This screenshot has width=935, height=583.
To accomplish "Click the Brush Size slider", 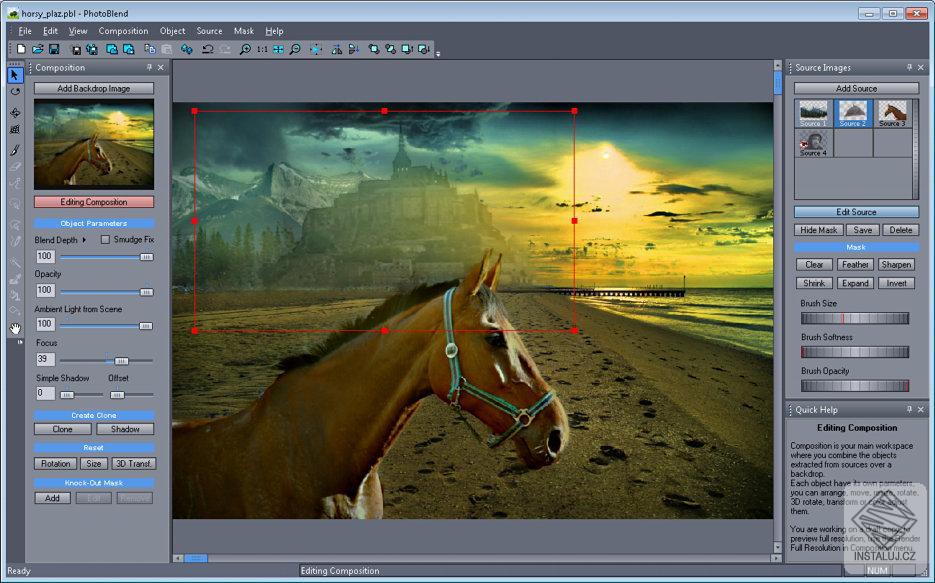I will pyautogui.click(x=855, y=318).
